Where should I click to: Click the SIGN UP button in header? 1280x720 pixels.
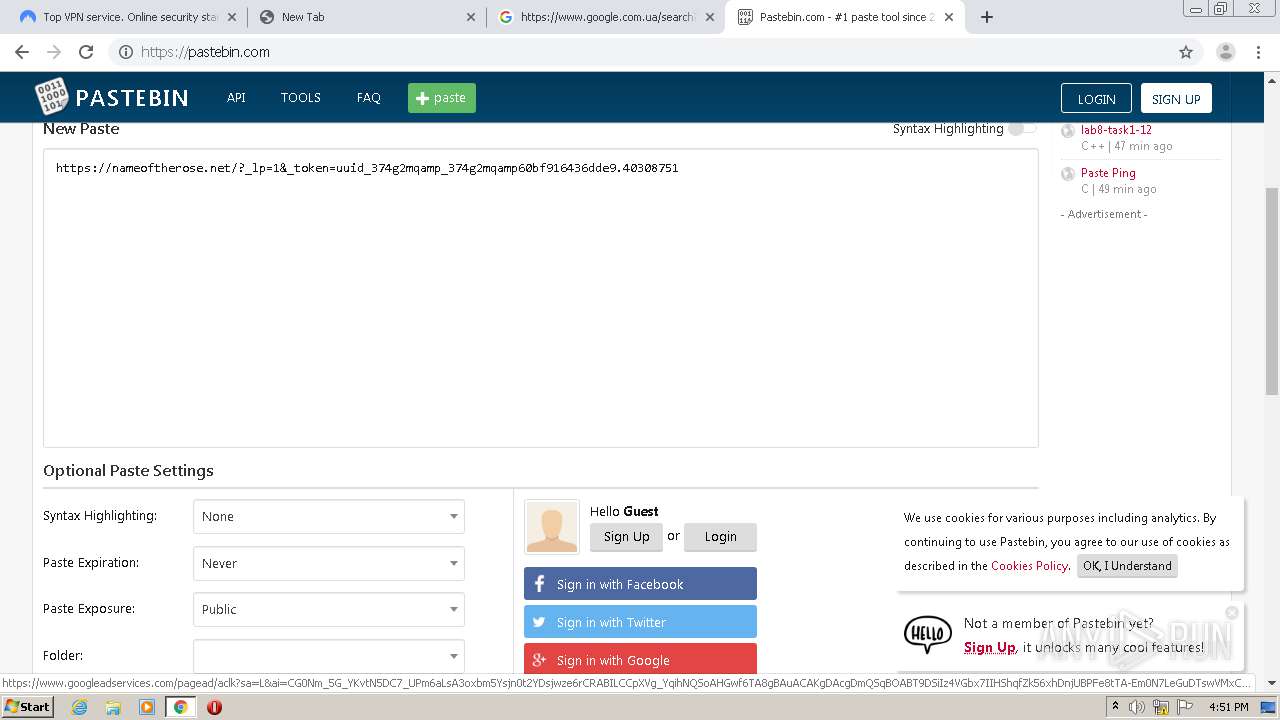tap(1176, 98)
